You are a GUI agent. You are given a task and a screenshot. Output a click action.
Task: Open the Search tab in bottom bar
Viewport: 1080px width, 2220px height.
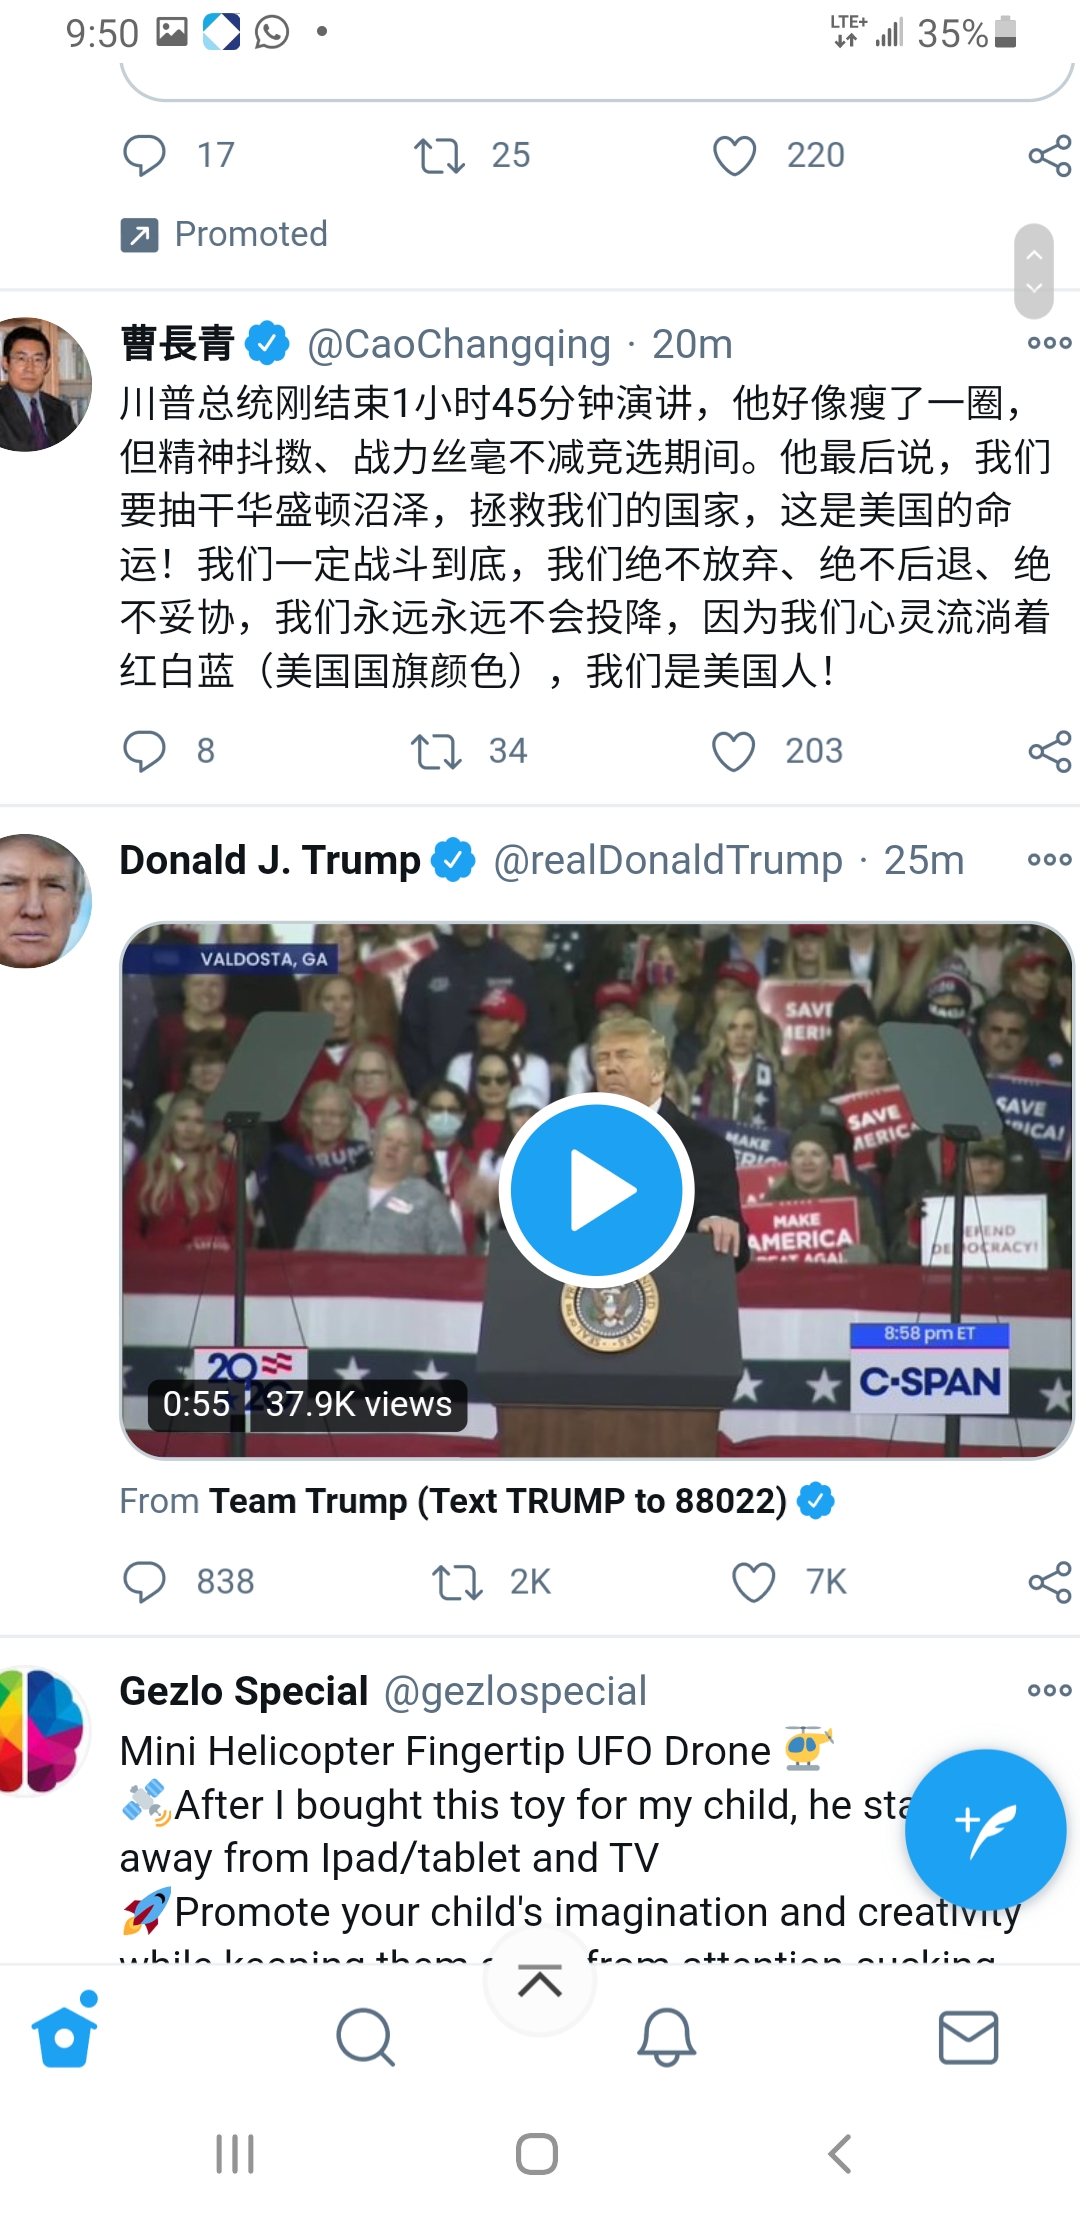point(366,2037)
